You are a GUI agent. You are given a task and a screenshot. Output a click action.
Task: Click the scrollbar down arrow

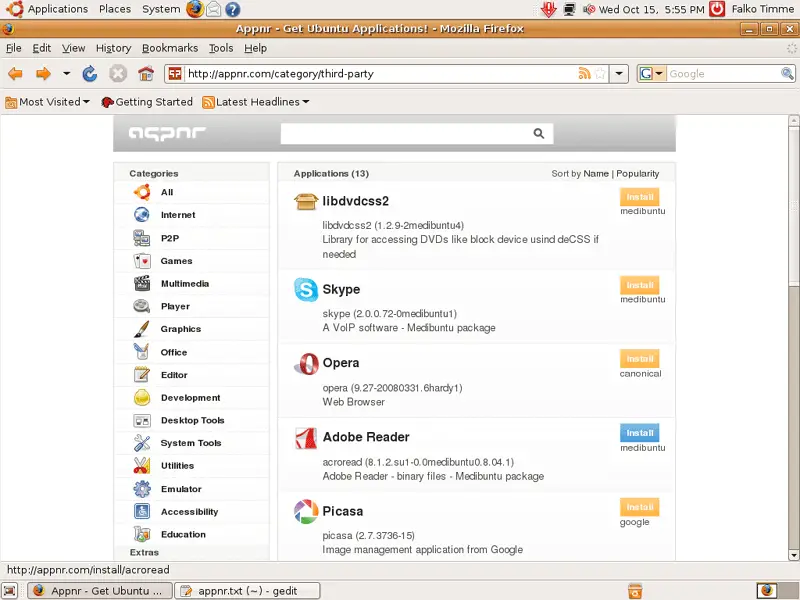[793, 555]
